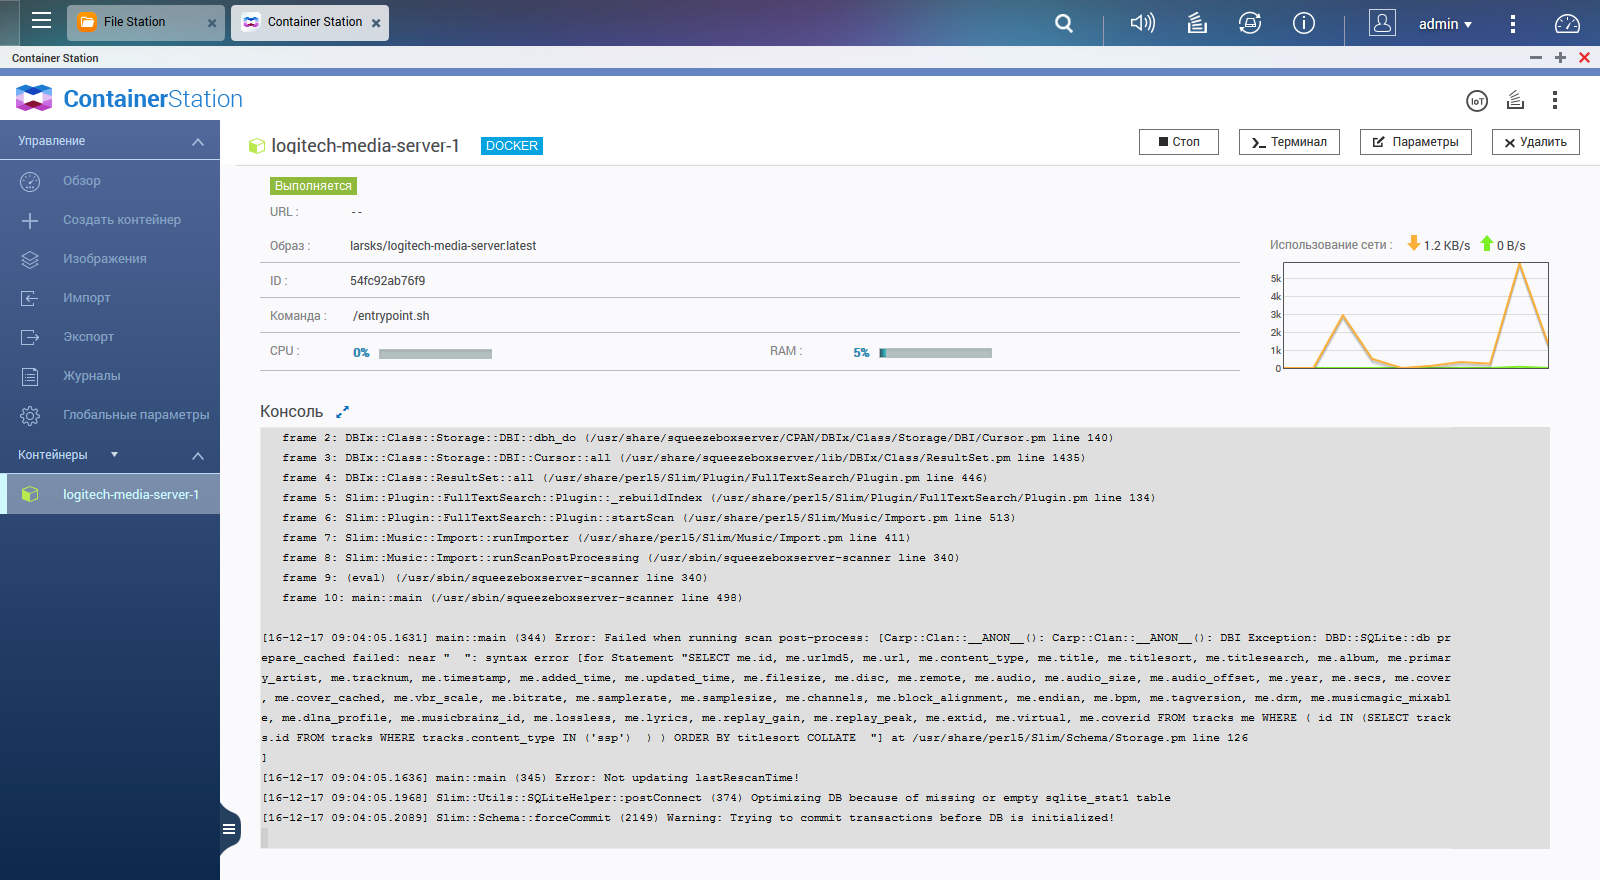This screenshot has width=1600, height=880.
Task: Click the Выполняется status badge
Action: tap(313, 186)
